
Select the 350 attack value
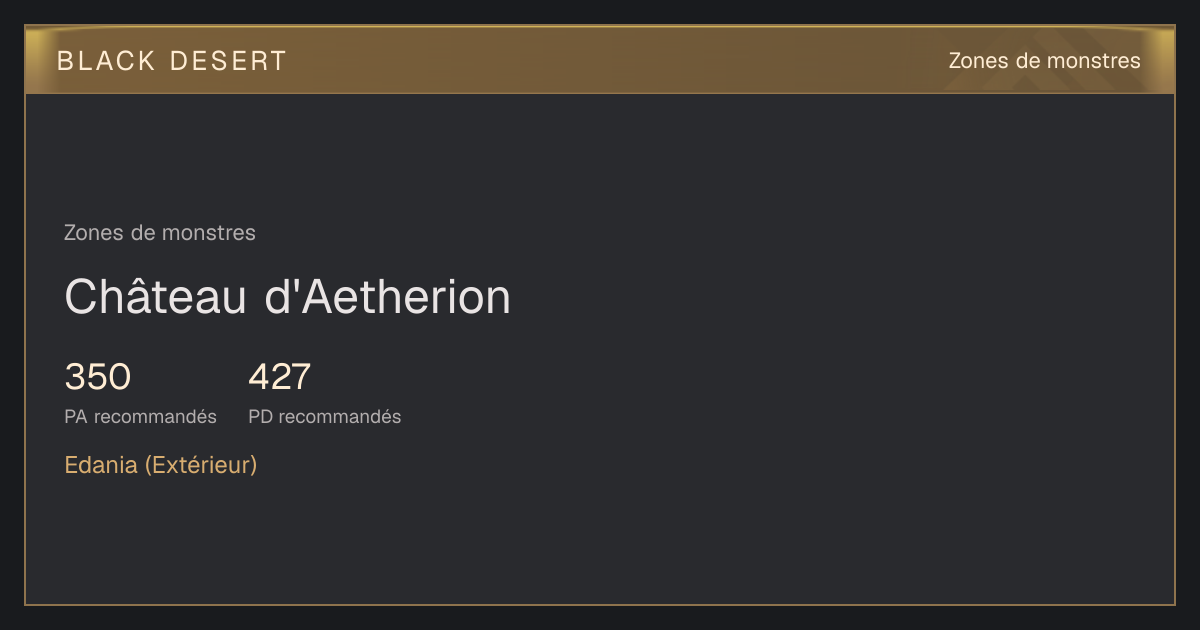pyautogui.click(x=98, y=377)
